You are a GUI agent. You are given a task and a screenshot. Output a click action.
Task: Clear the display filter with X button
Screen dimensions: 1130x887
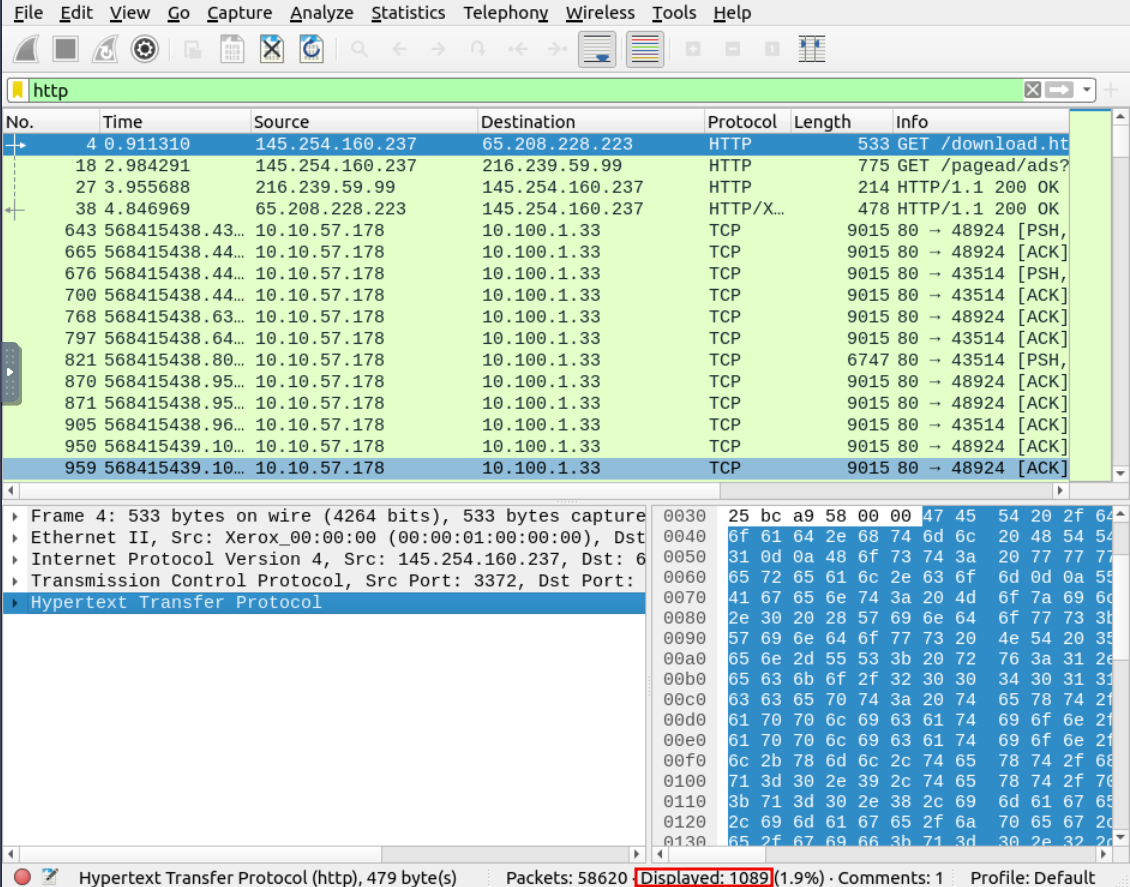click(x=1033, y=90)
